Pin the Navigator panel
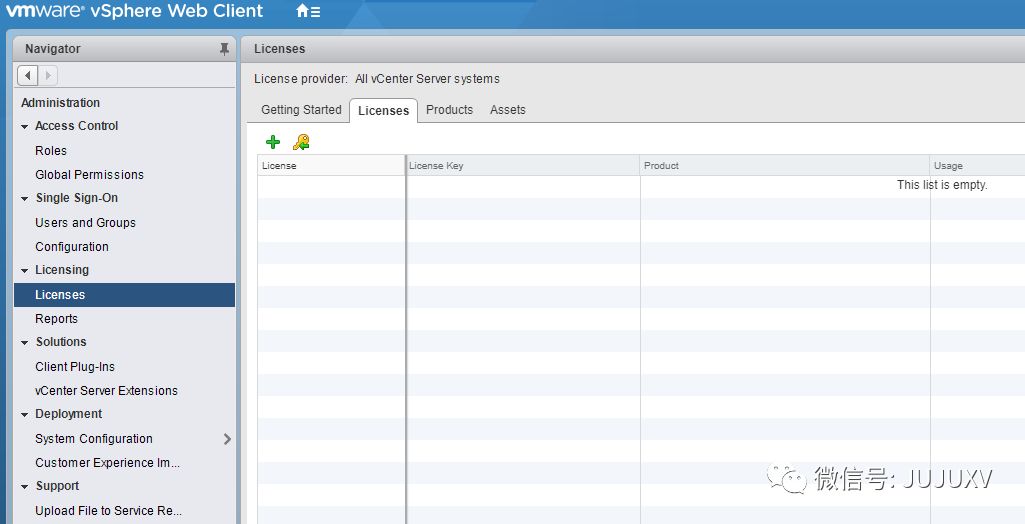The image size is (1025, 524). coord(224,49)
